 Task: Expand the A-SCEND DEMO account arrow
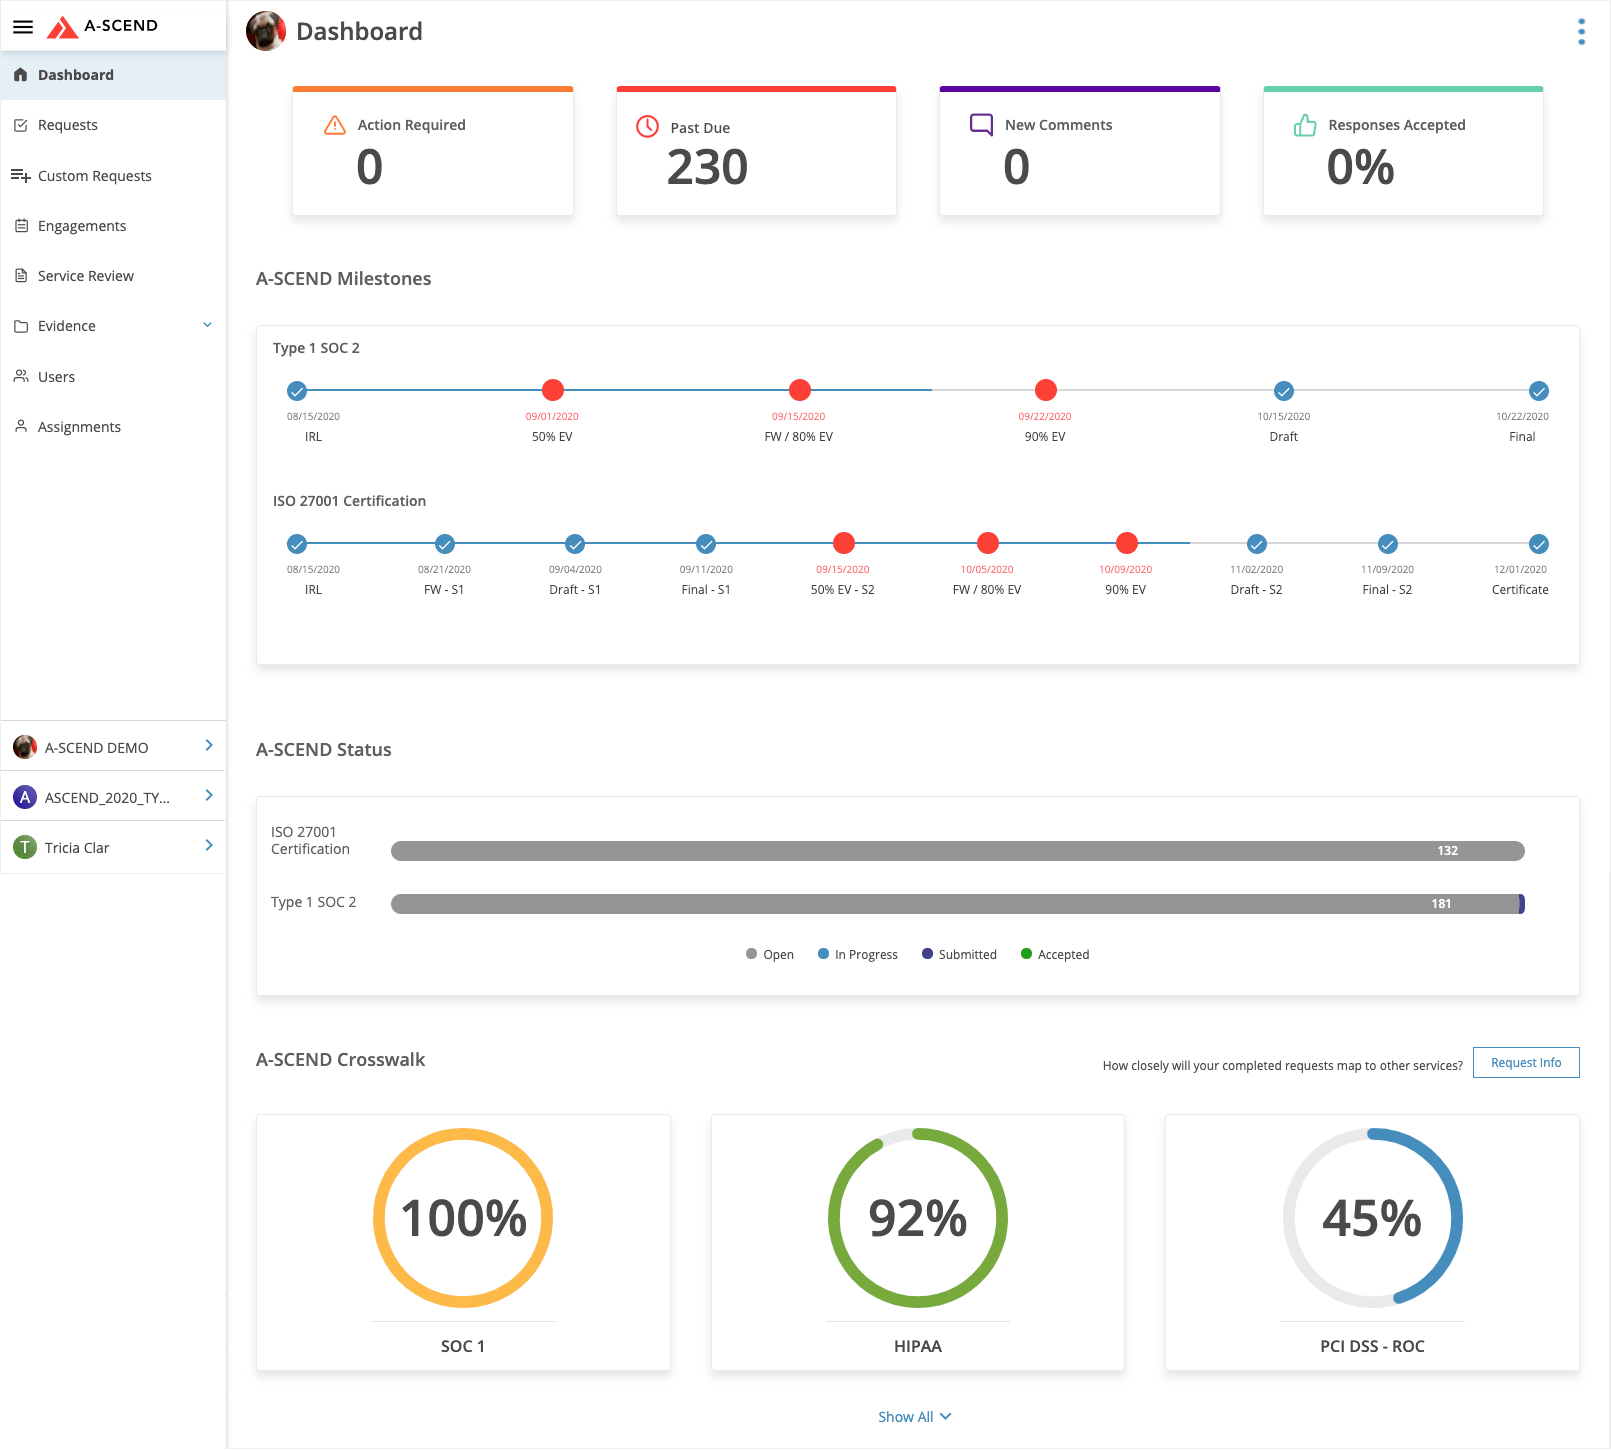coord(208,745)
